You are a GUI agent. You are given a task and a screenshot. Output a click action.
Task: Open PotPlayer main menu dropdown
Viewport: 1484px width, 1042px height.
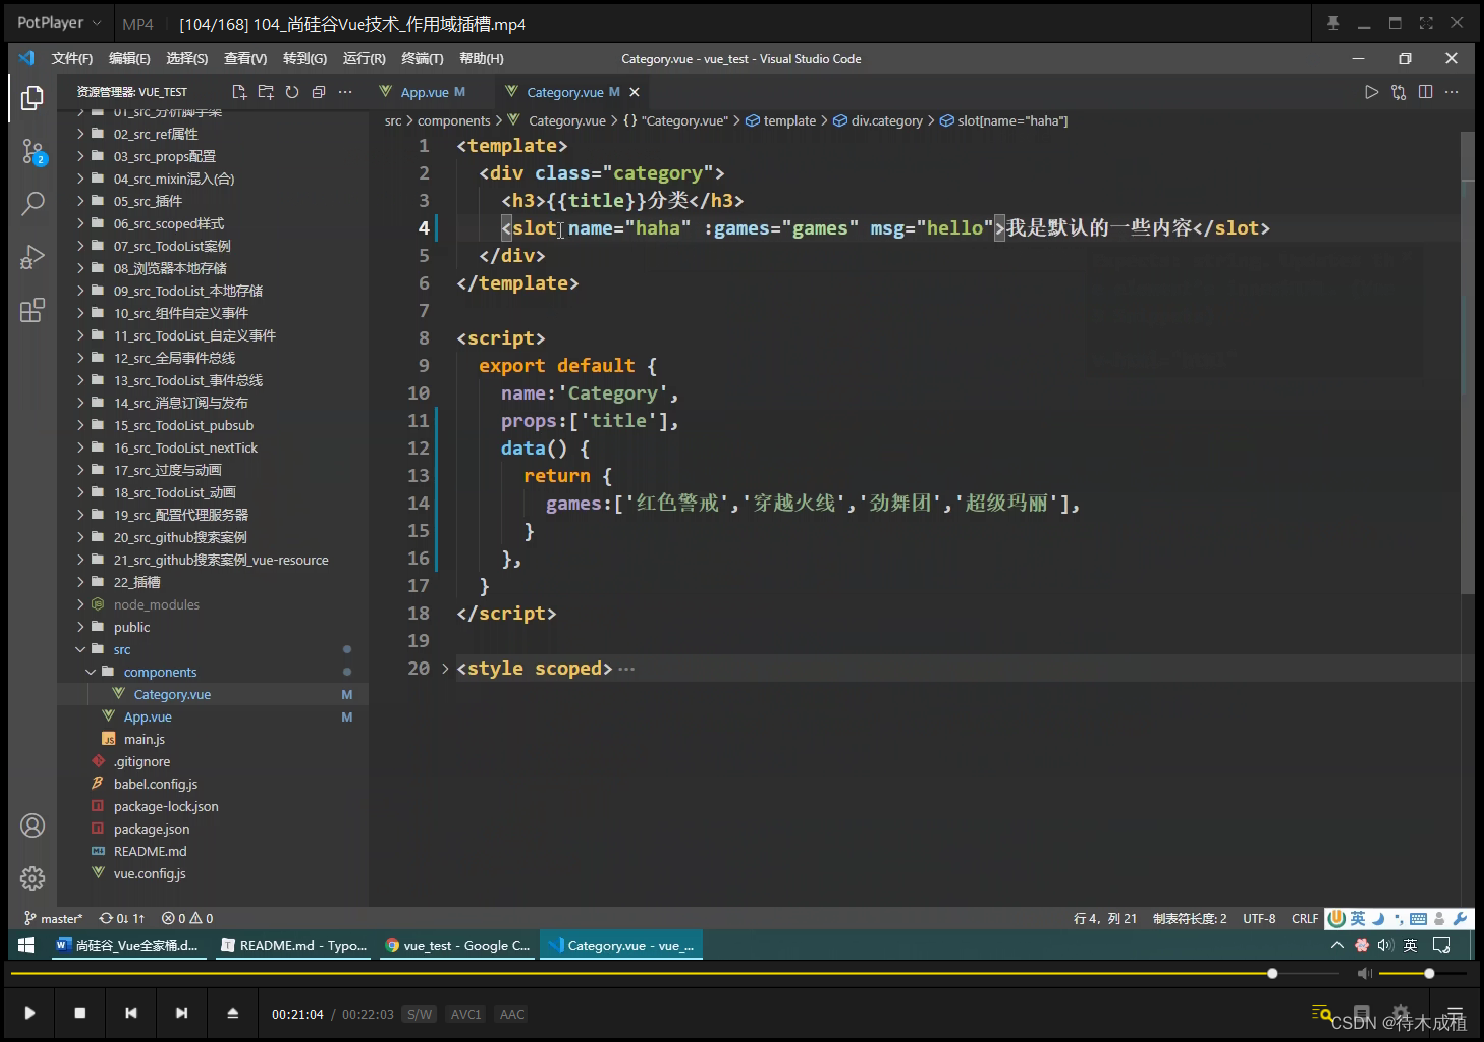pos(59,22)
